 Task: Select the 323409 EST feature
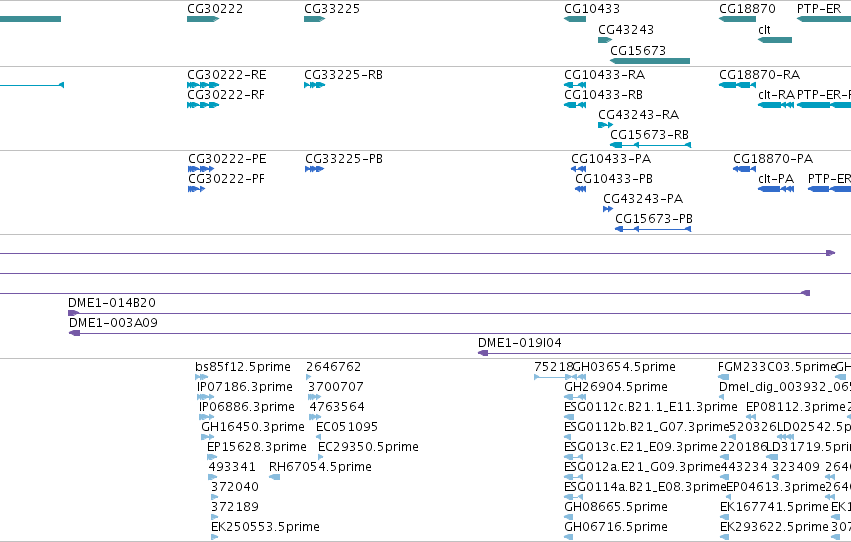point(776,477)
